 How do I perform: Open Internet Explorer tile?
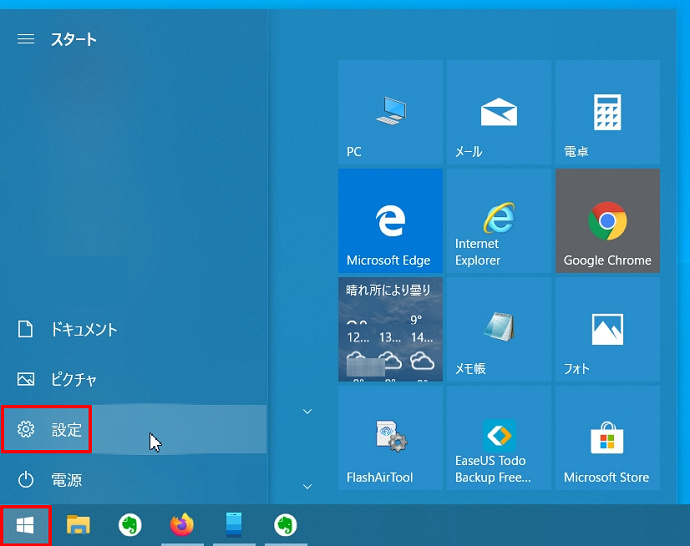499,221
